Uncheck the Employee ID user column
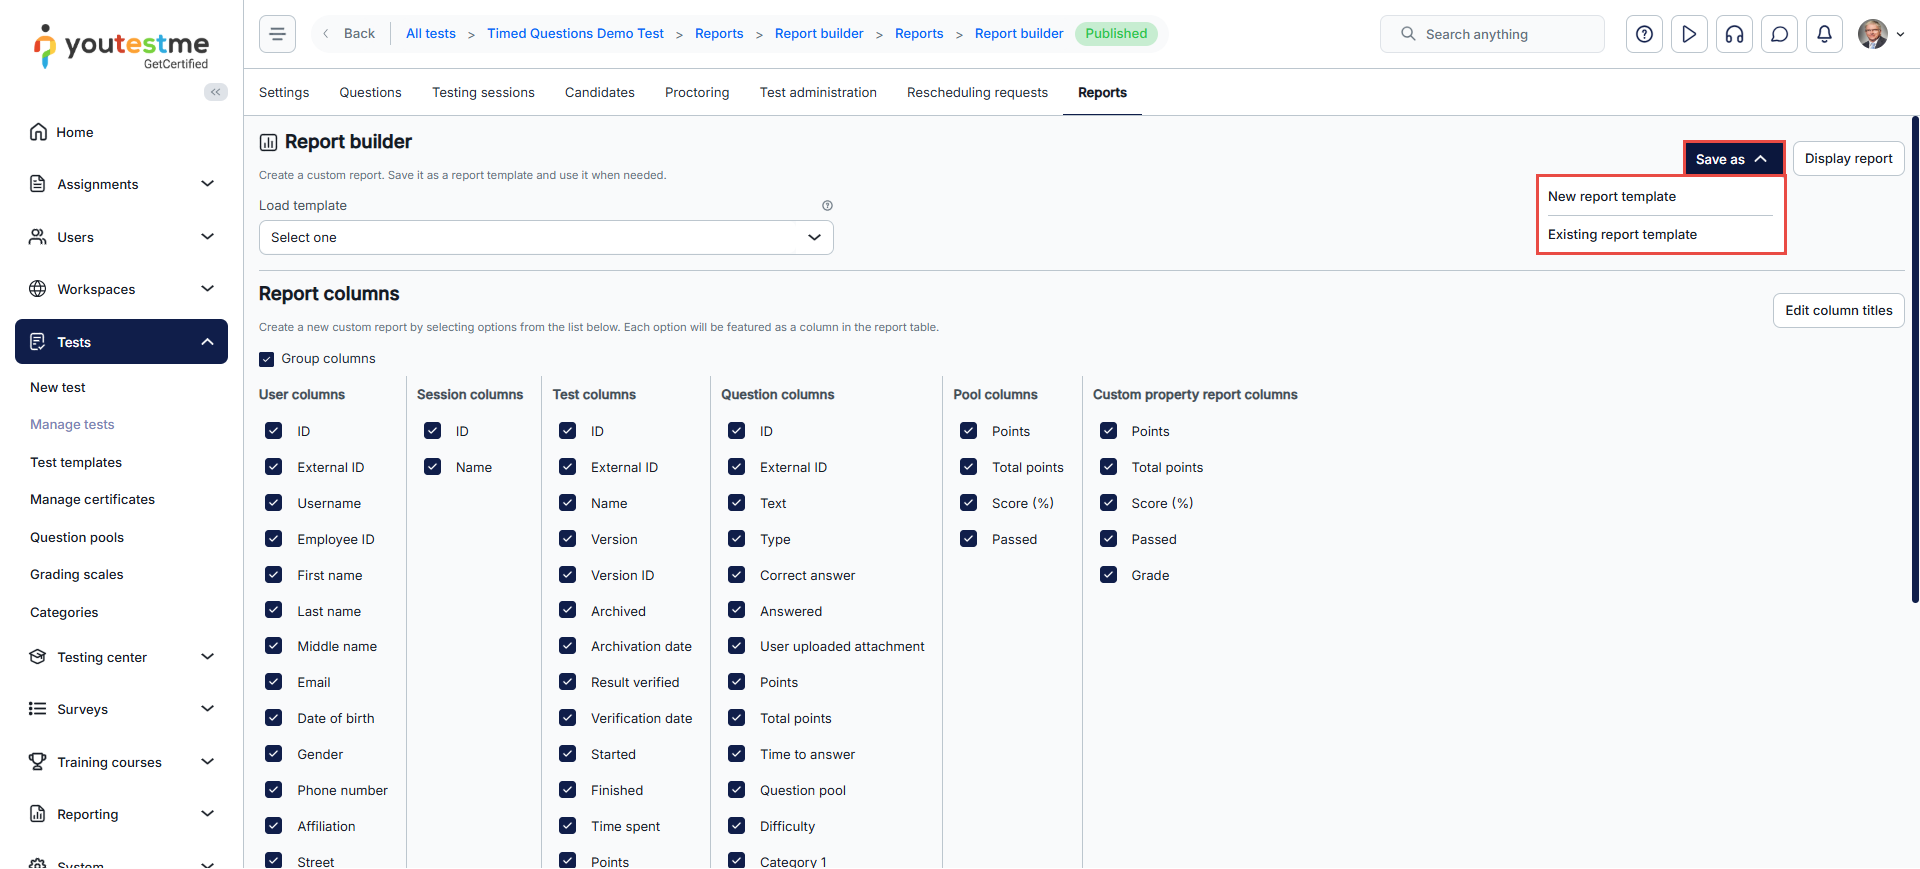 click(x=274, y=539)
